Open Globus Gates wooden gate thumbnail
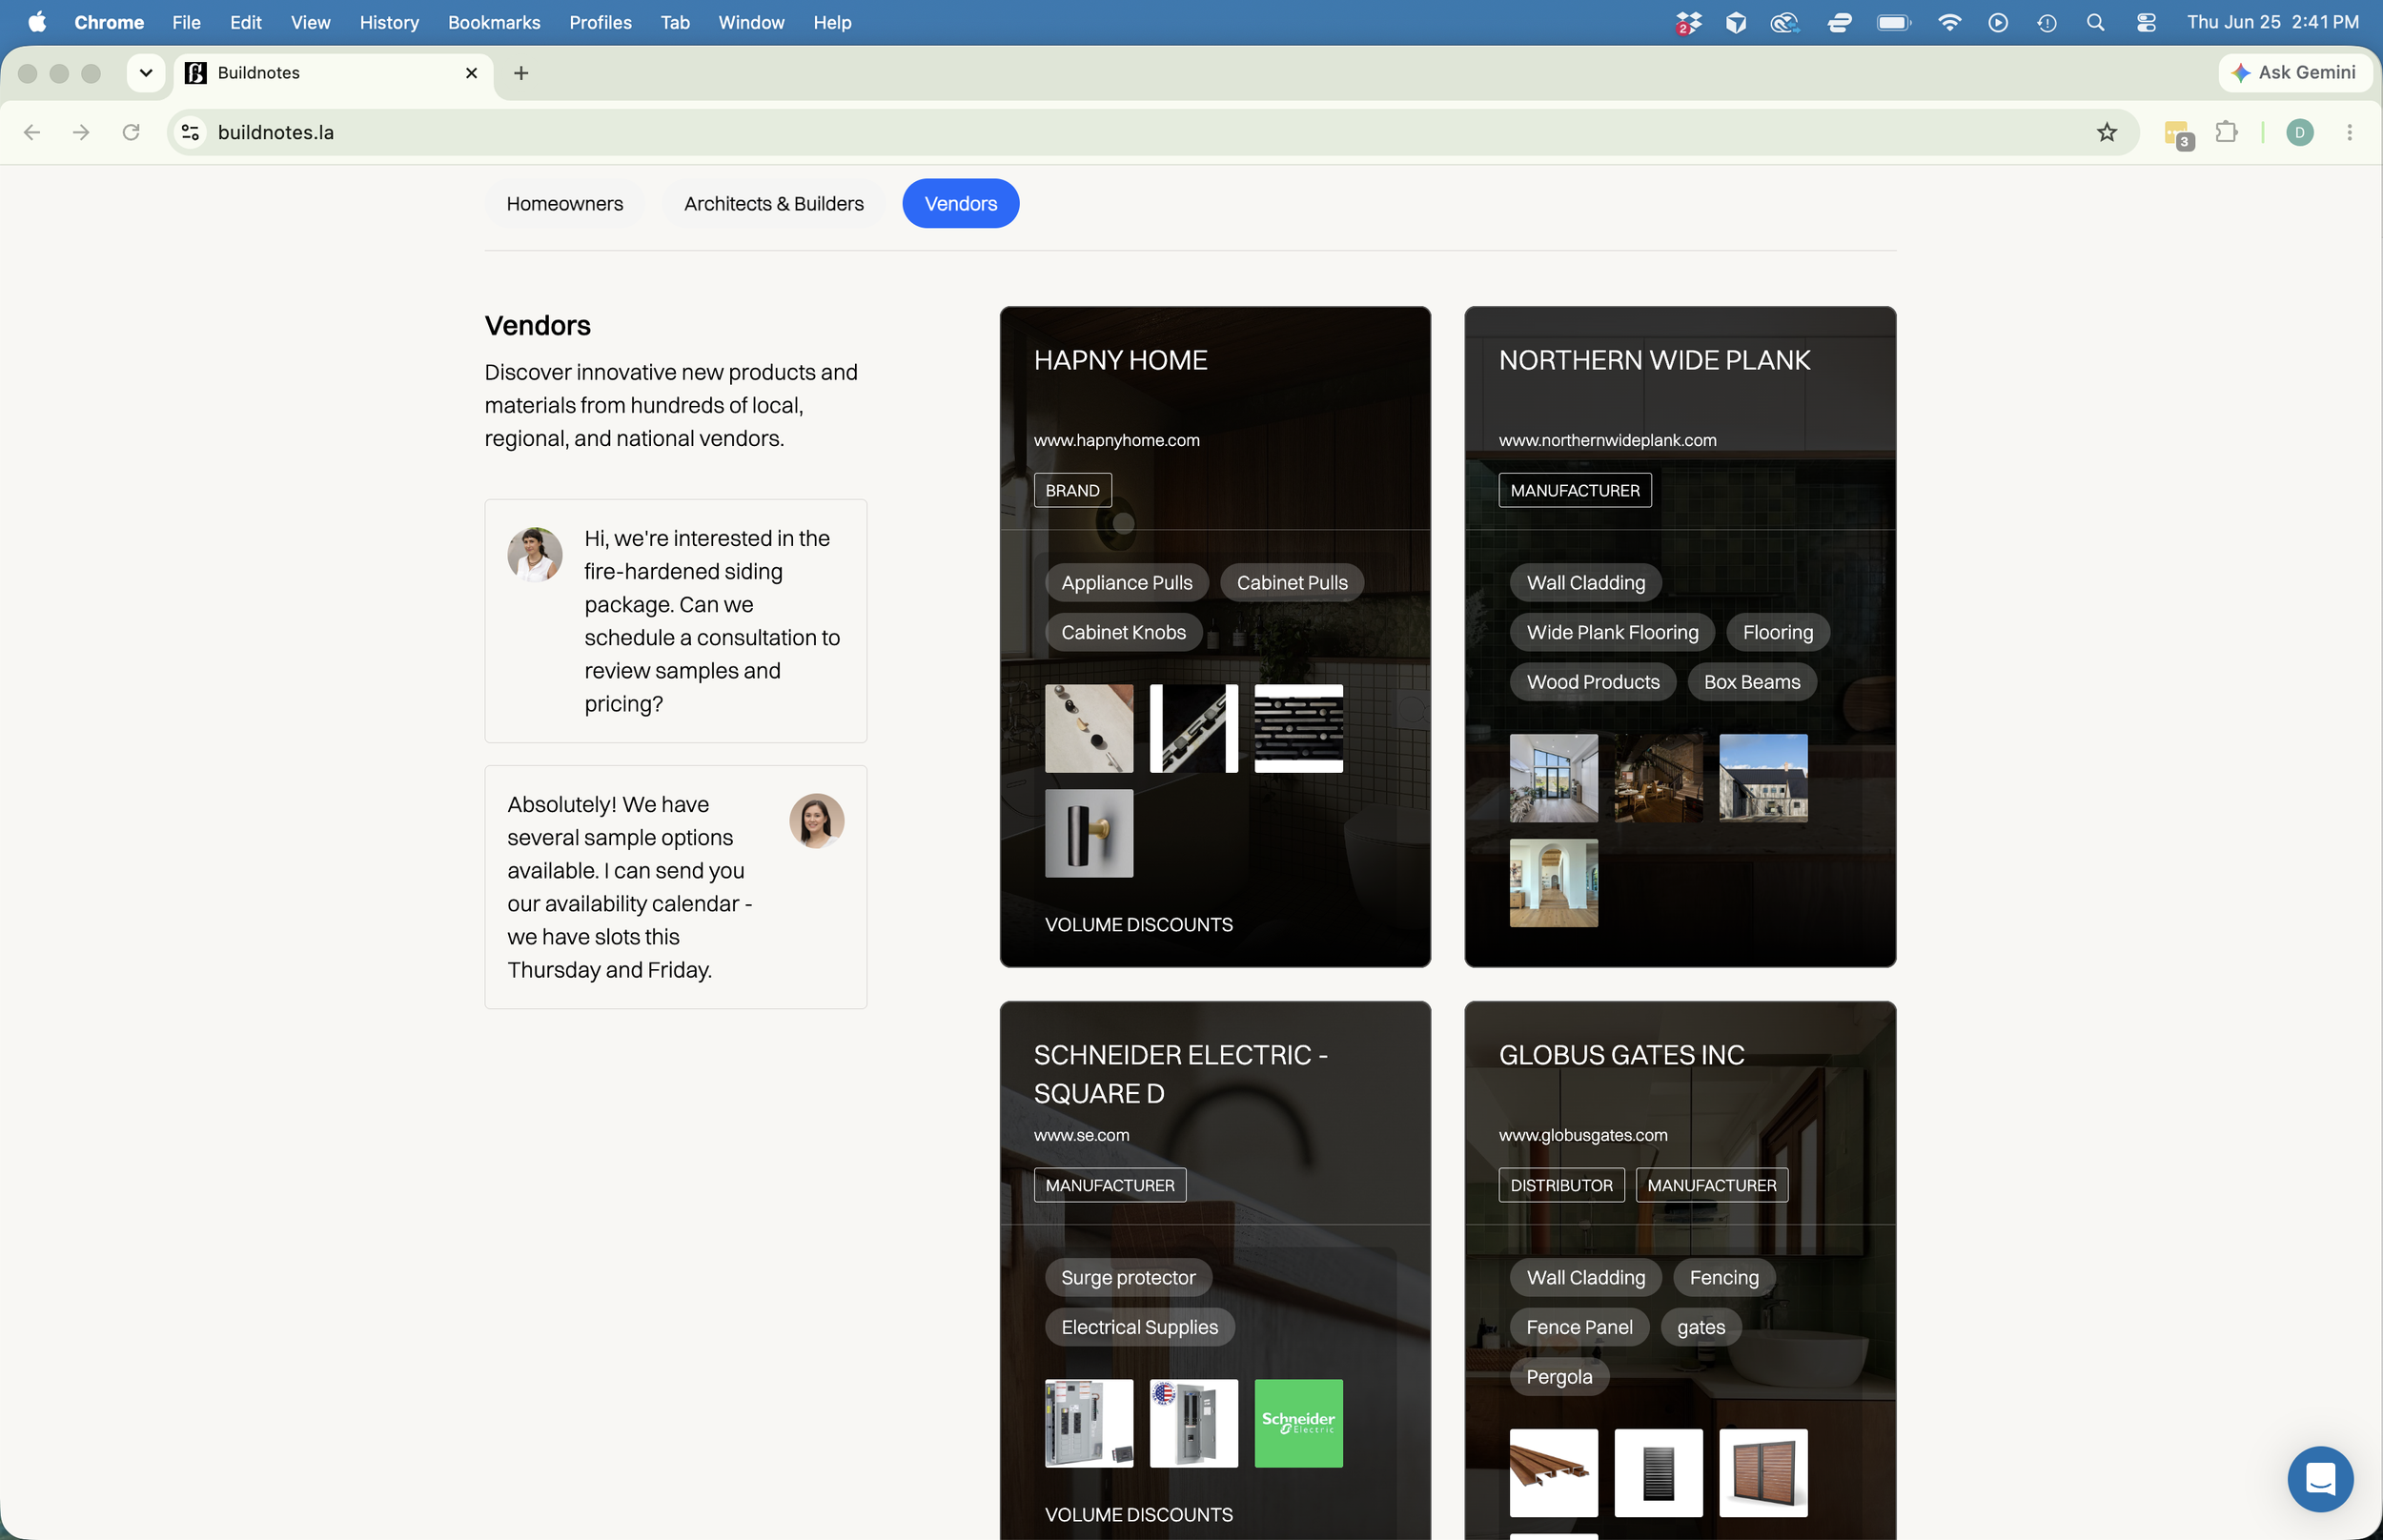 pyautogui.click(x=1762, y=1473)
